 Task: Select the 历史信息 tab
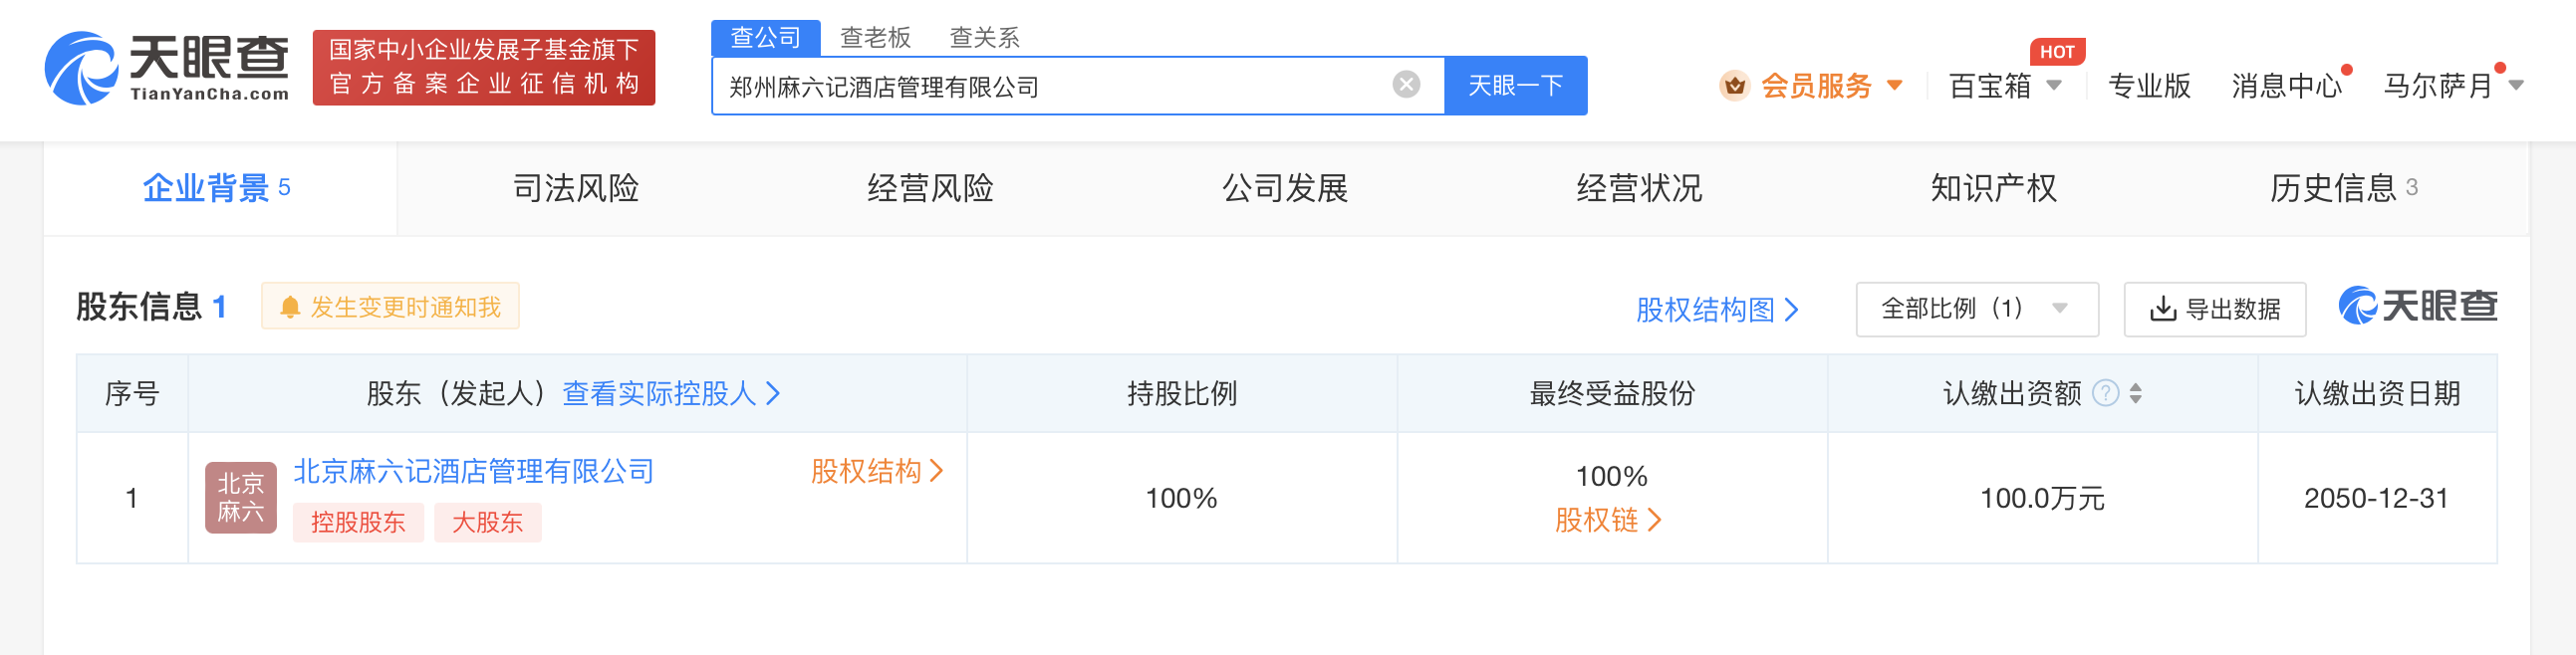click(2344, 188)
